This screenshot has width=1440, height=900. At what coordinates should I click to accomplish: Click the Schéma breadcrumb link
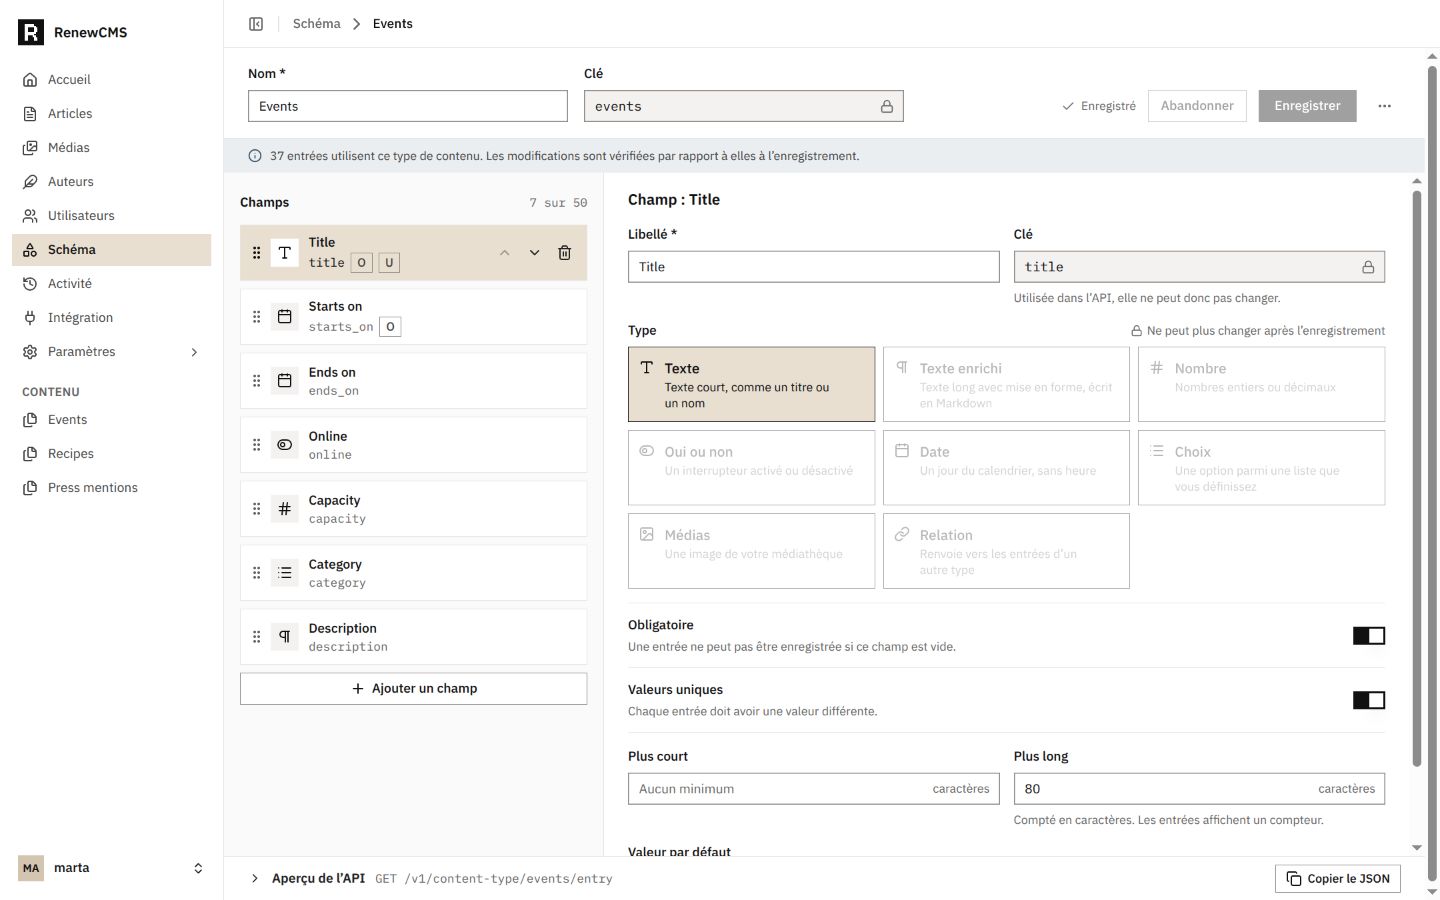tap(316, 24)
